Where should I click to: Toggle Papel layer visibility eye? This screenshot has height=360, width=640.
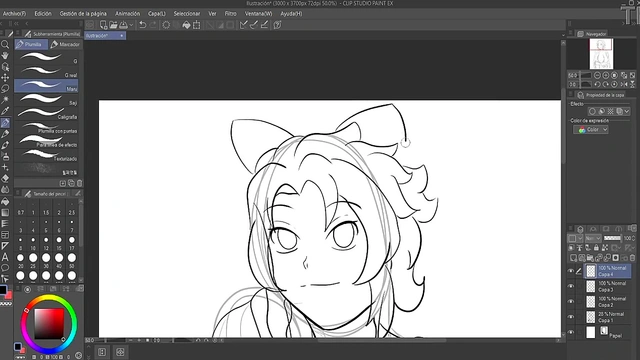571,332
